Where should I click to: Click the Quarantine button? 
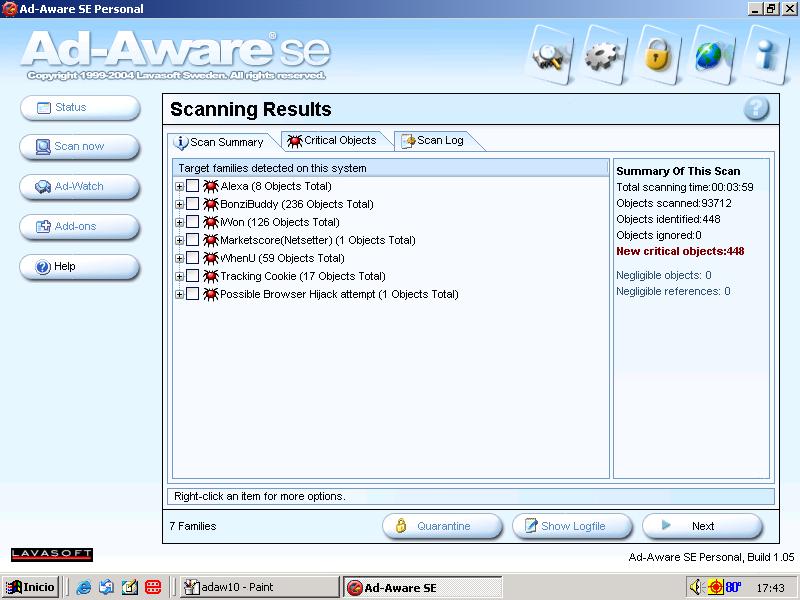click(442, 526)
